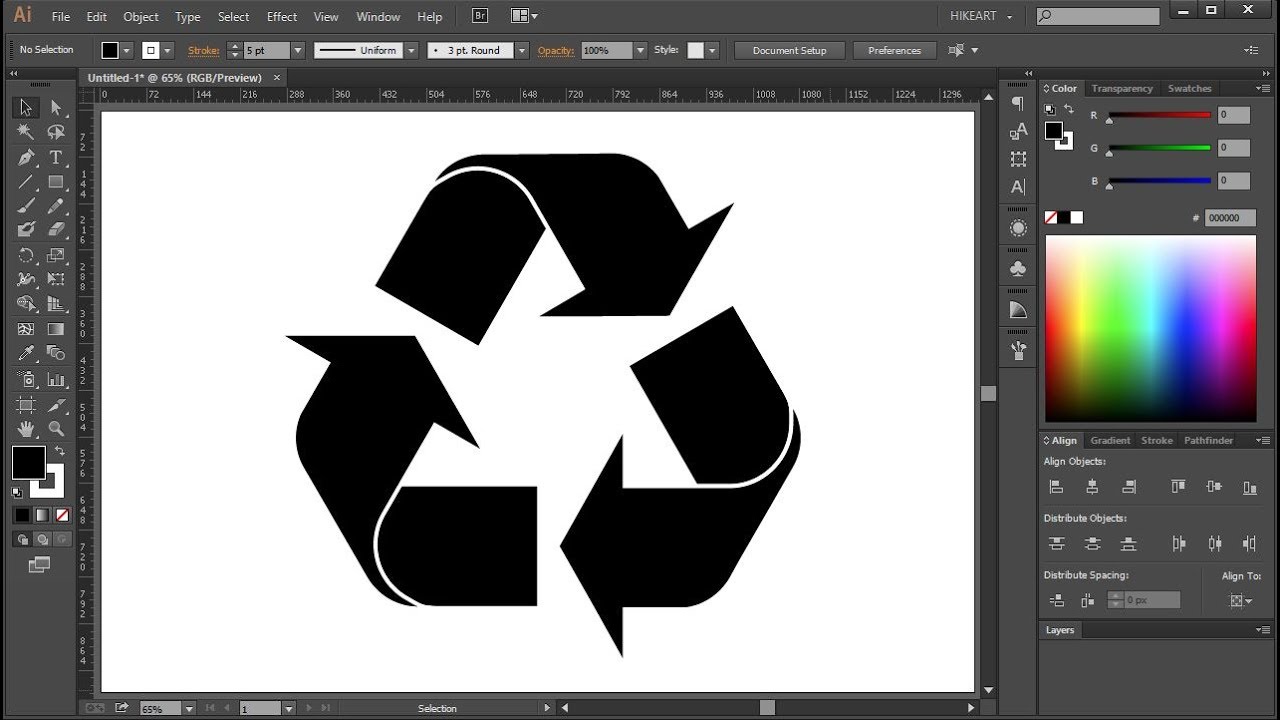Select the Pencil tool
The image size is (1280, 720).
tap(56, 205)
